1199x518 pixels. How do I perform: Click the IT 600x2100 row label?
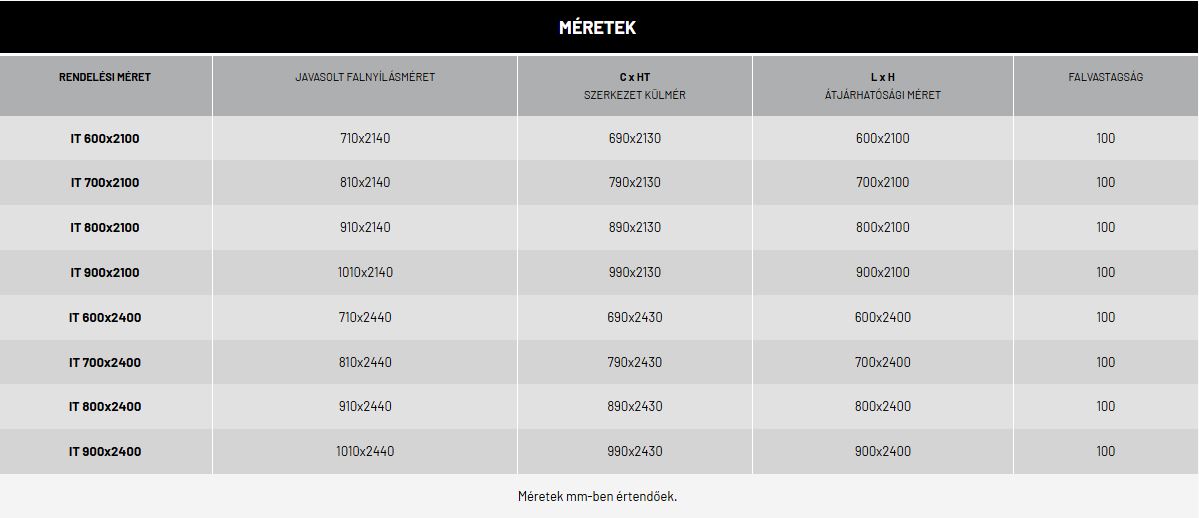pyautogui.click(x=106, y=138)
